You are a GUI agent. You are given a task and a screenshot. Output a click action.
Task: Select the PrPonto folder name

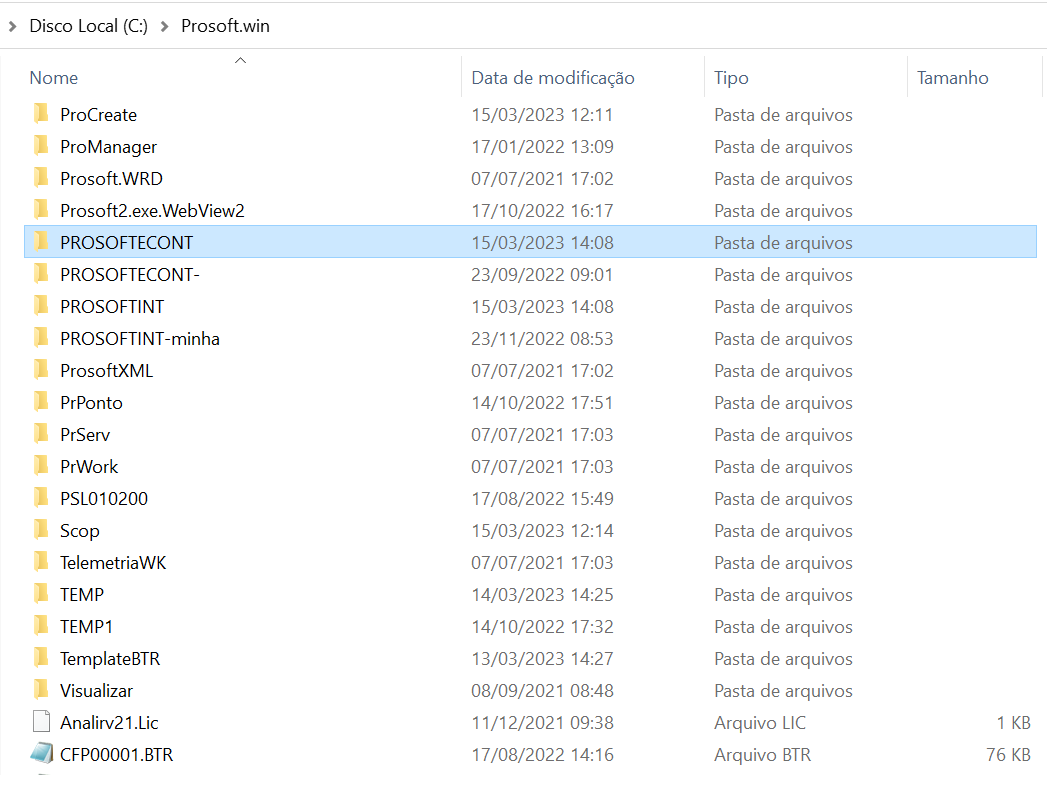91,403
